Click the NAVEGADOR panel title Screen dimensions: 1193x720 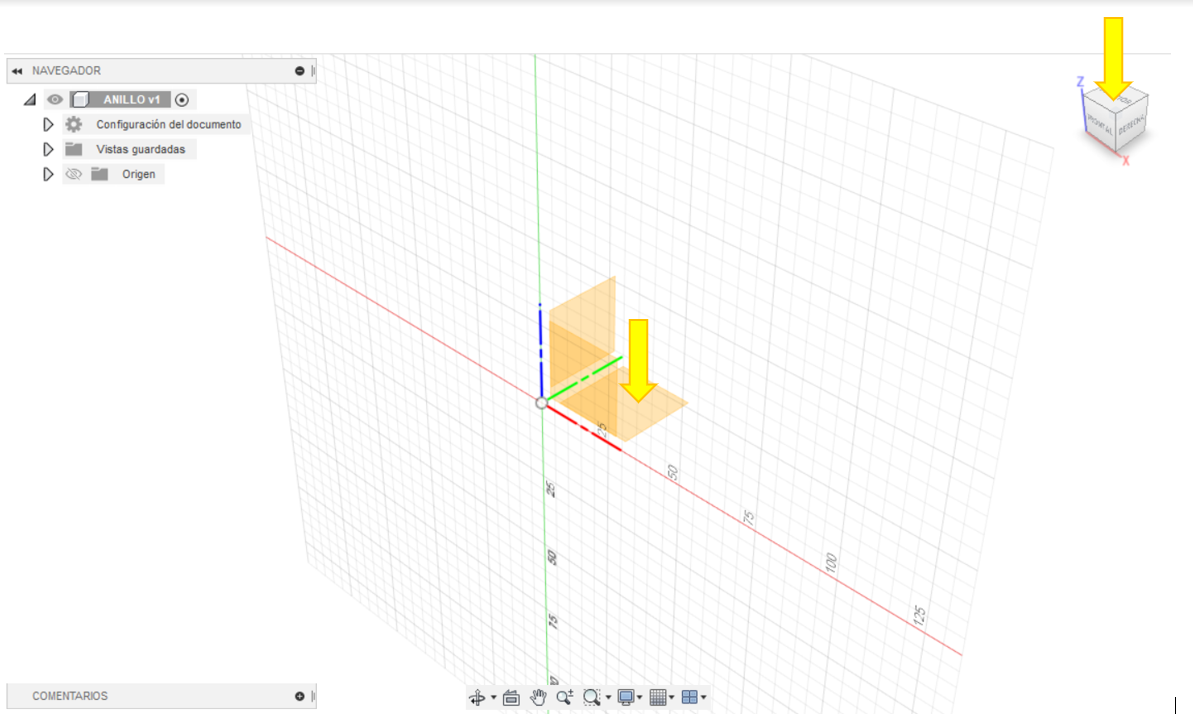pyautogui.click(x=66, y=71)
